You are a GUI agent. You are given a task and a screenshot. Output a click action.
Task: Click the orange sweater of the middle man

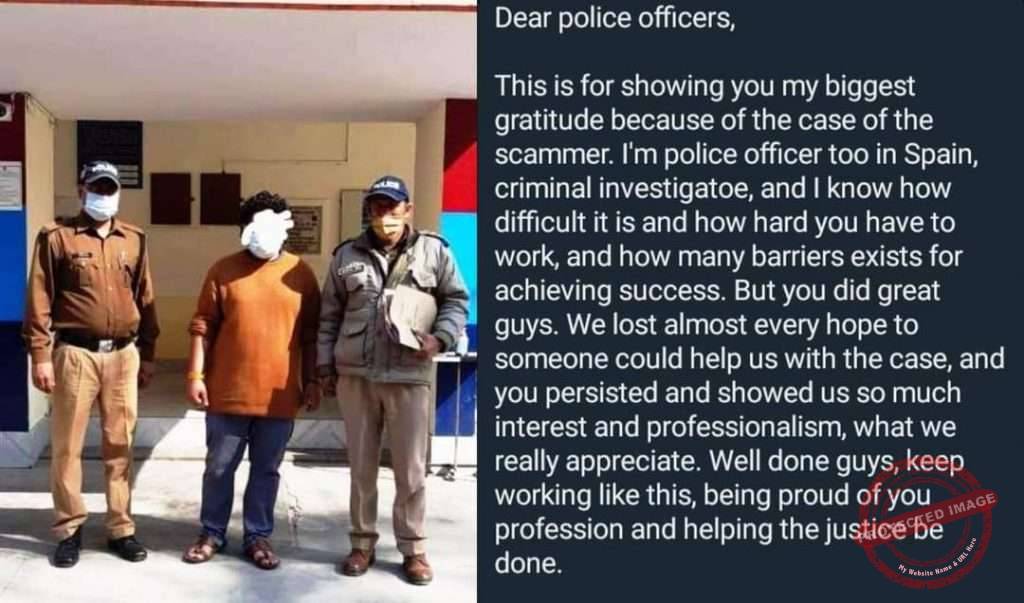click(257, 333)
